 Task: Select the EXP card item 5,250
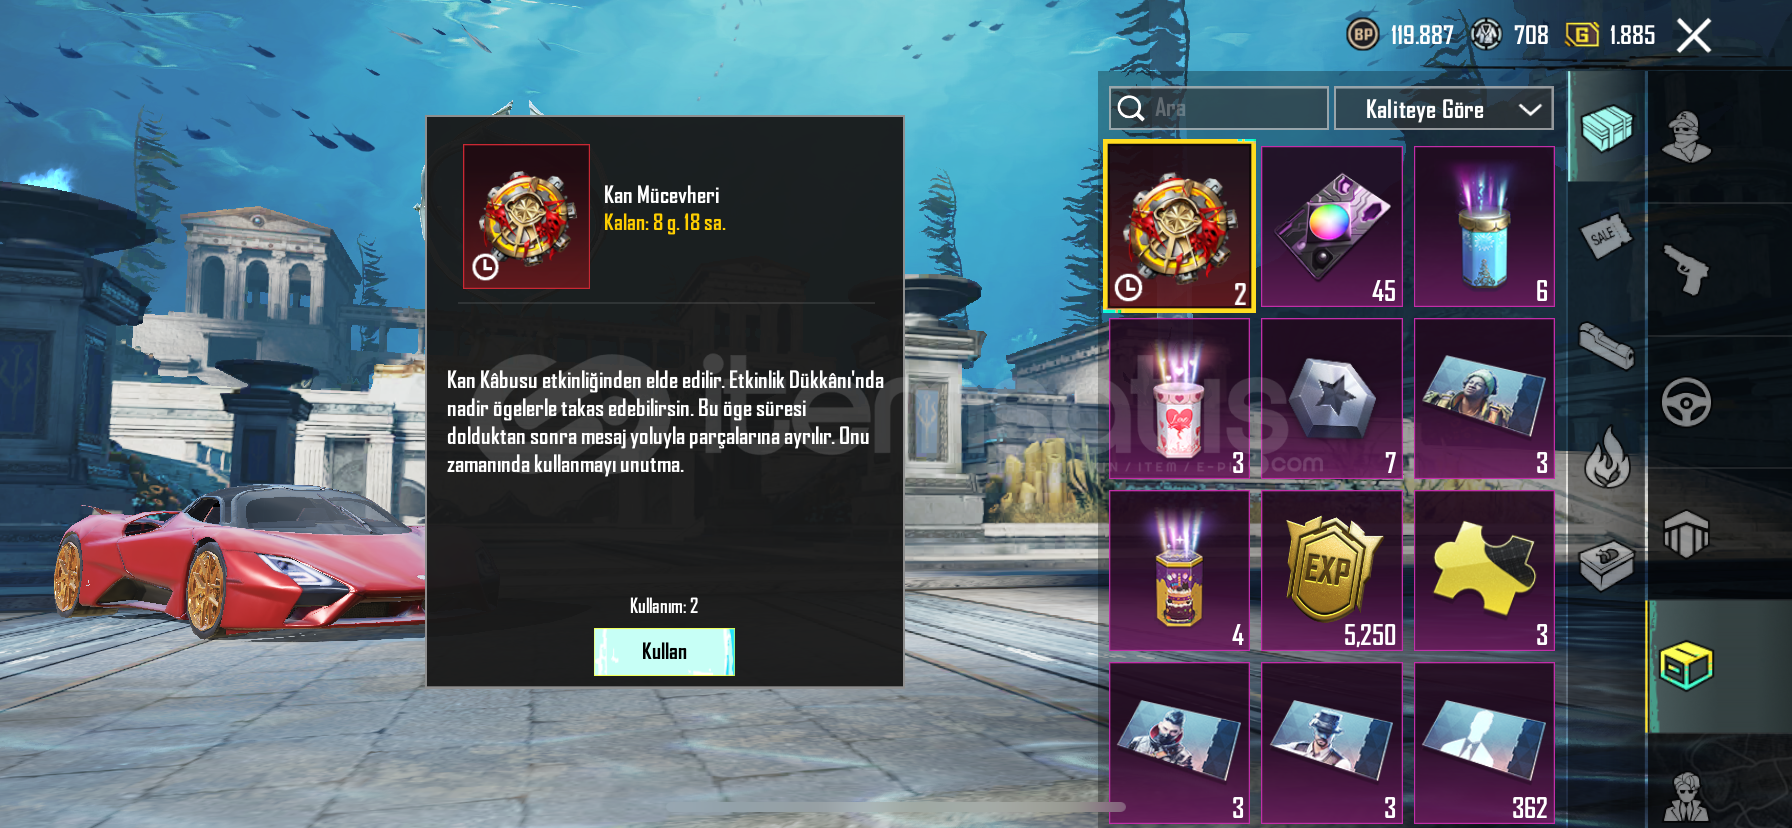(1332, 571)
